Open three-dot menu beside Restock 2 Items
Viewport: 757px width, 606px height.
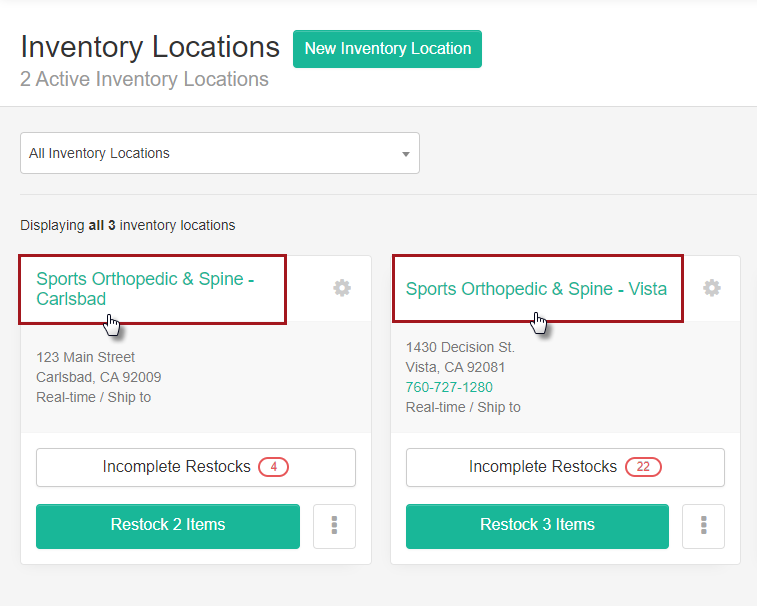click(334, 526)
